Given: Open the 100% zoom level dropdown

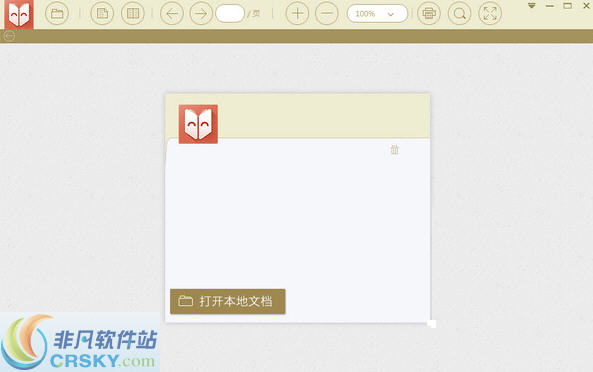Looking at the screenshot, I should 377,14.
